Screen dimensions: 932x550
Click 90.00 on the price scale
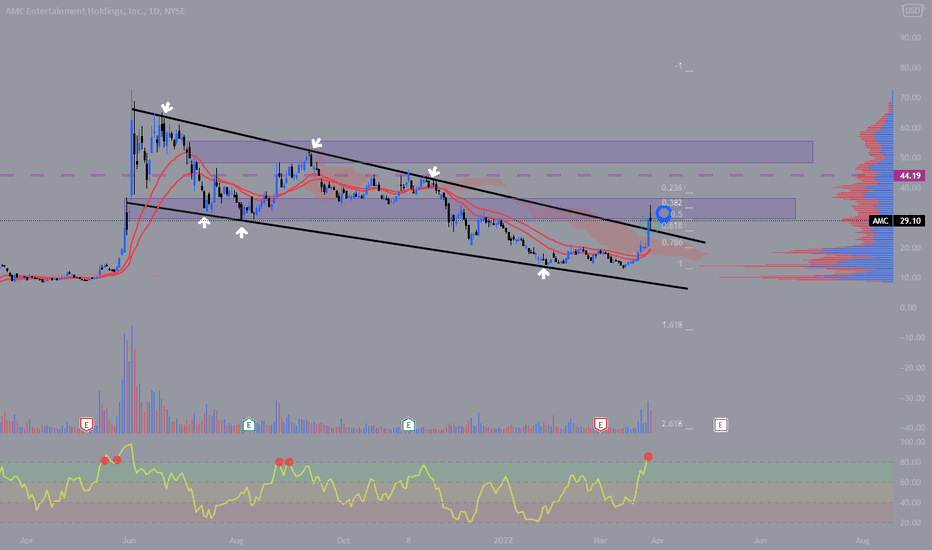point(909,37)
